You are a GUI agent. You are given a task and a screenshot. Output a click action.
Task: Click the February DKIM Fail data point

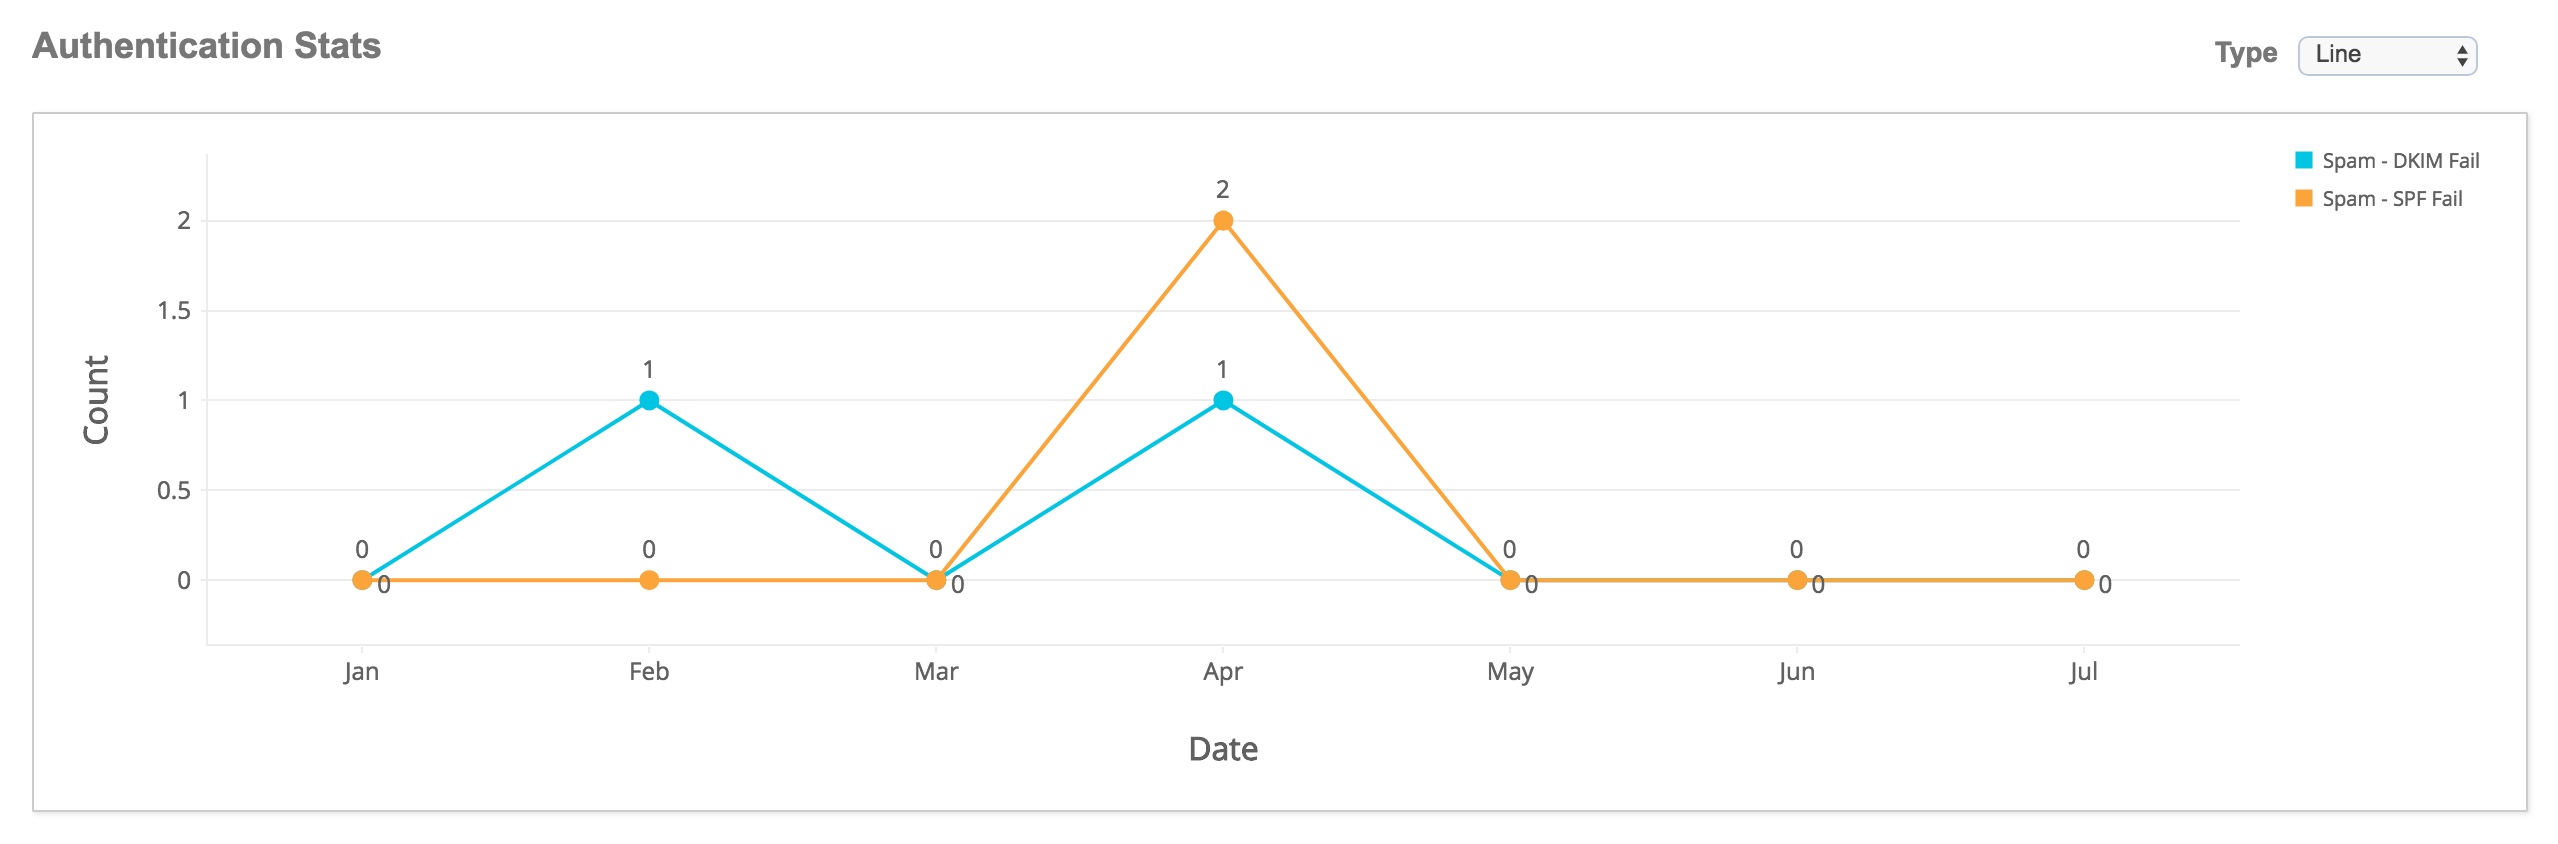(649, 400)
